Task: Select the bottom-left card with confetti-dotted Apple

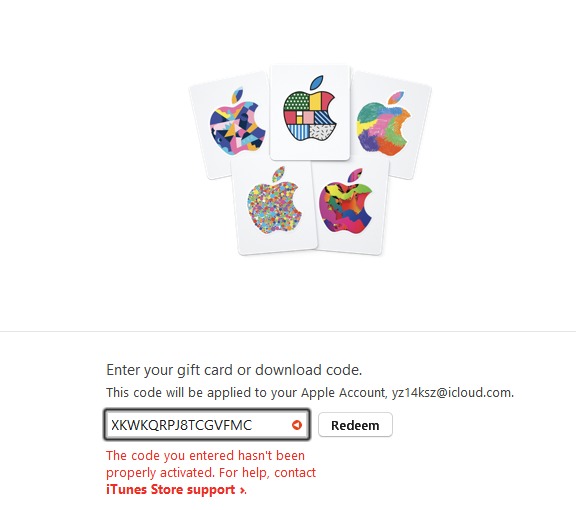Action: (274, 206)
